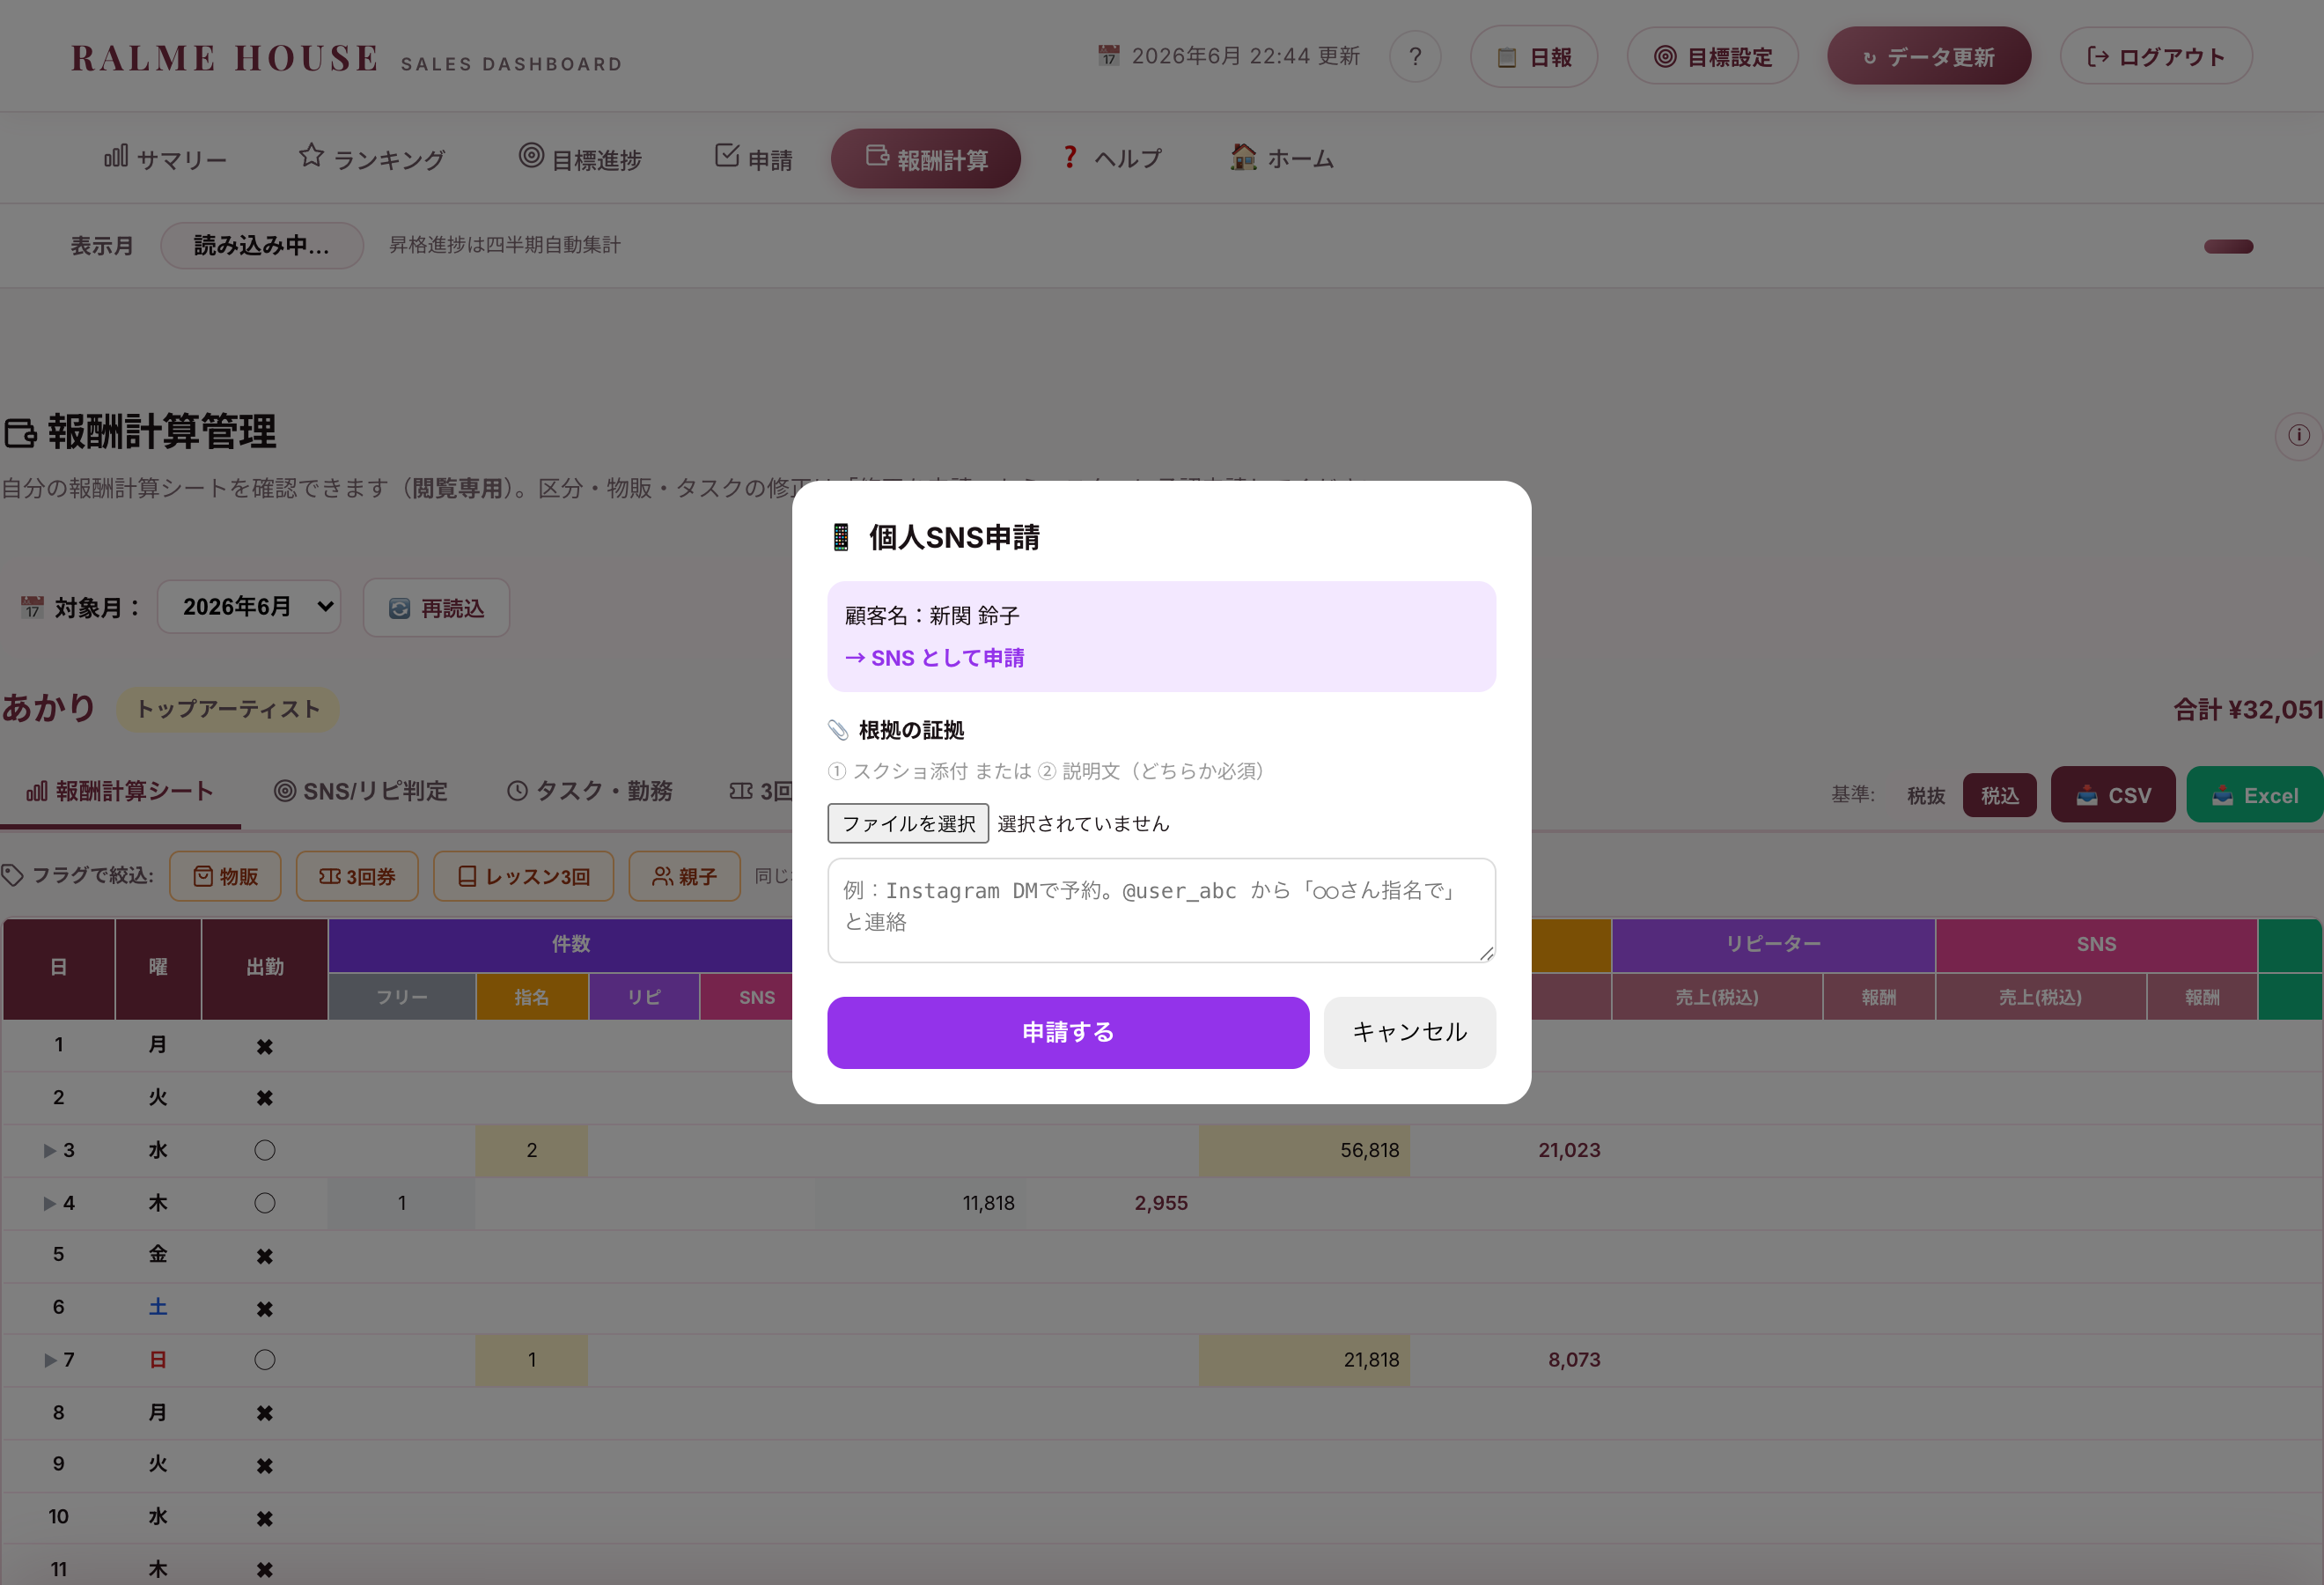
Task: Click the calendar icon beside 対象月
Action: click(32, 607)
